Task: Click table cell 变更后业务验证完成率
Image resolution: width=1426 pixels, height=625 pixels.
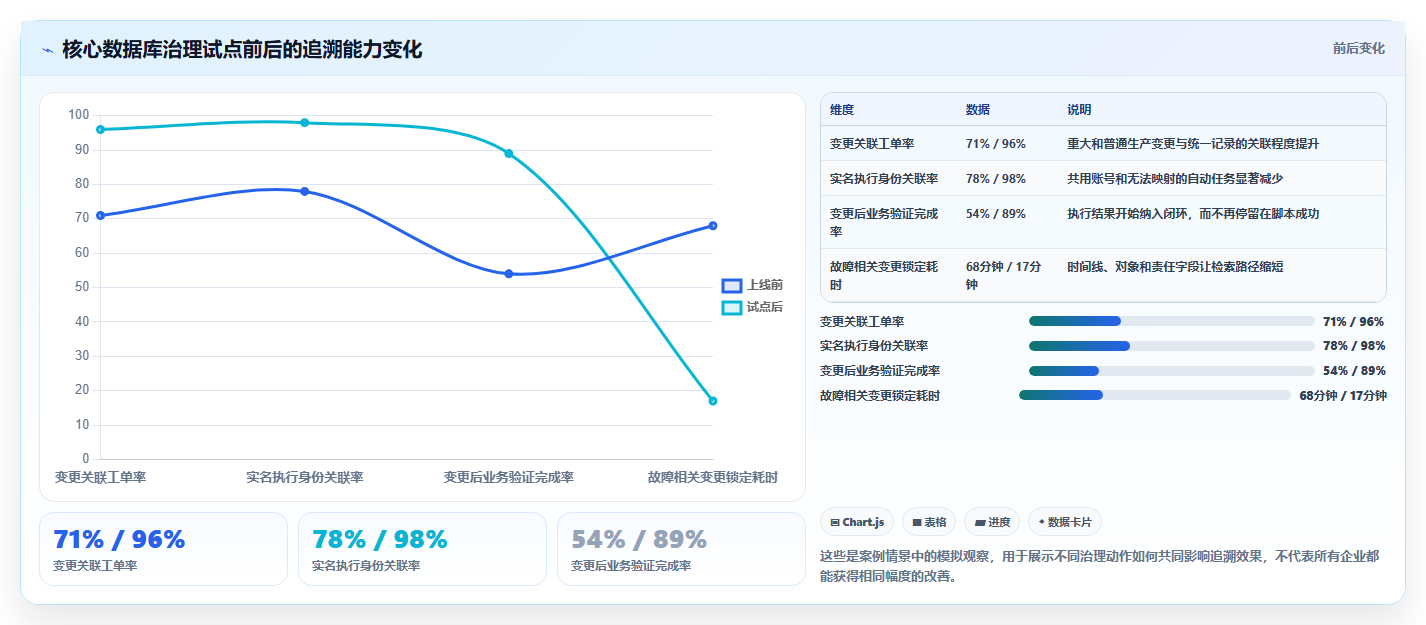Action: [884, 222]
